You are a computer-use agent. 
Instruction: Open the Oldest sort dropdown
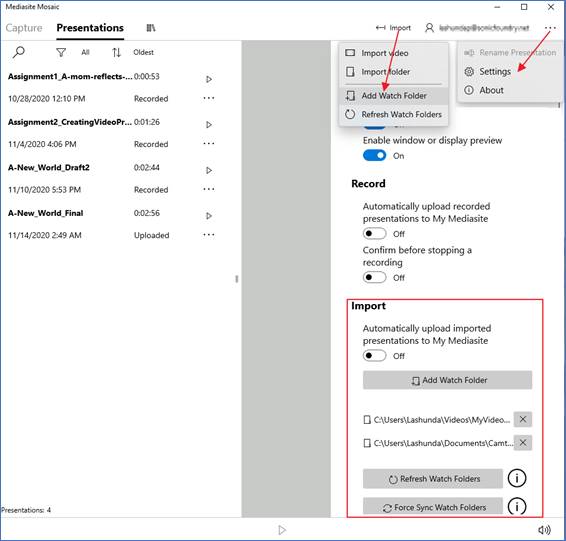(143, 52)
